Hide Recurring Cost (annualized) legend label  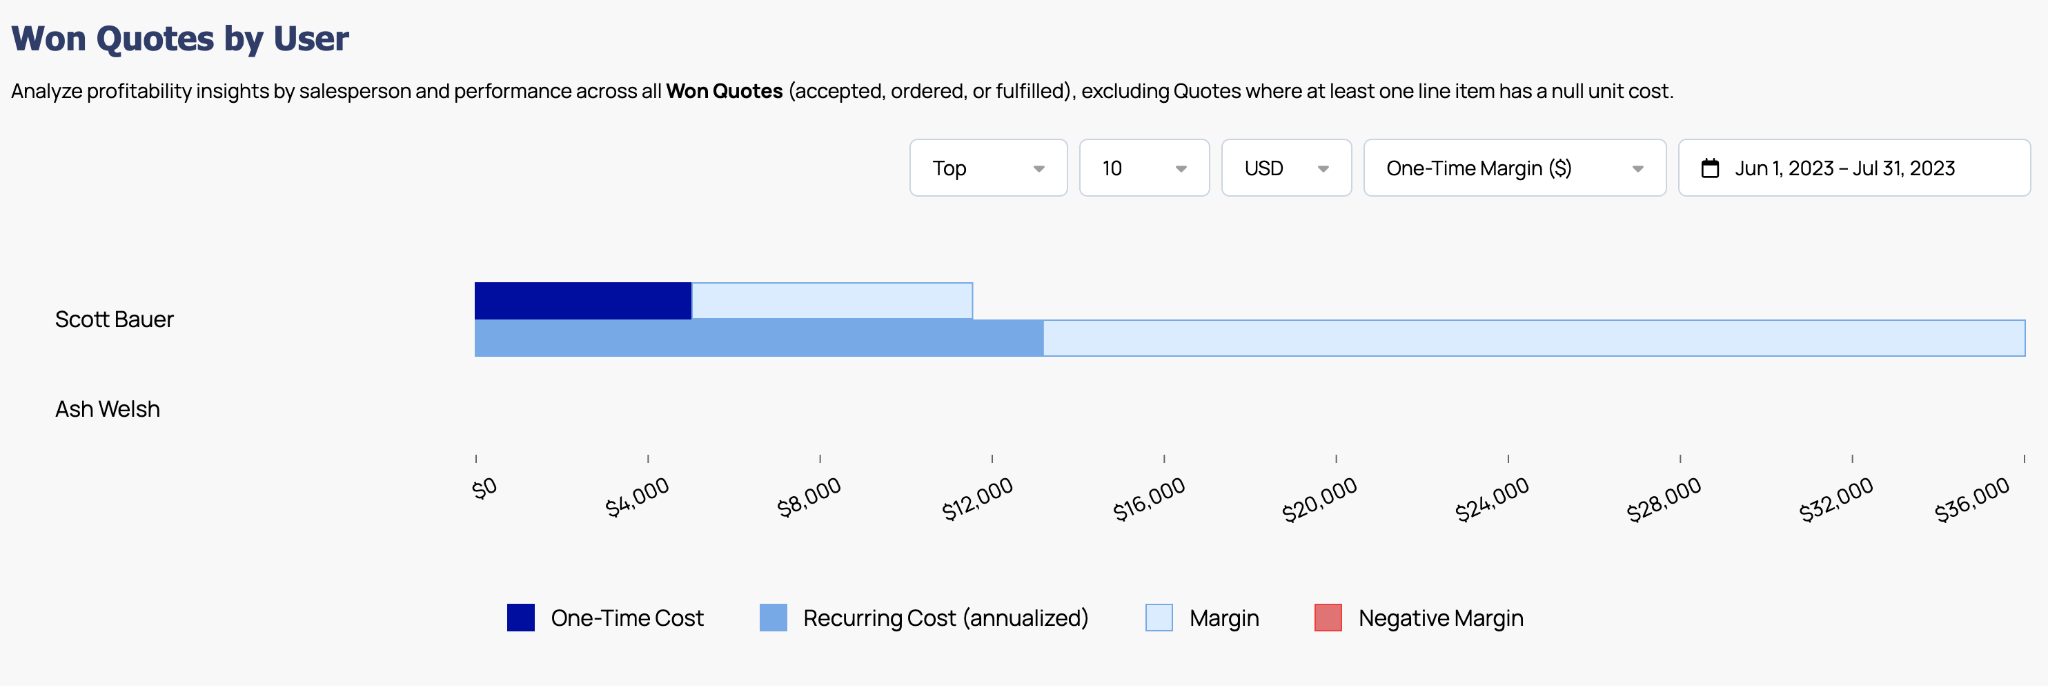pyautogui.click(x=945, y=618)
